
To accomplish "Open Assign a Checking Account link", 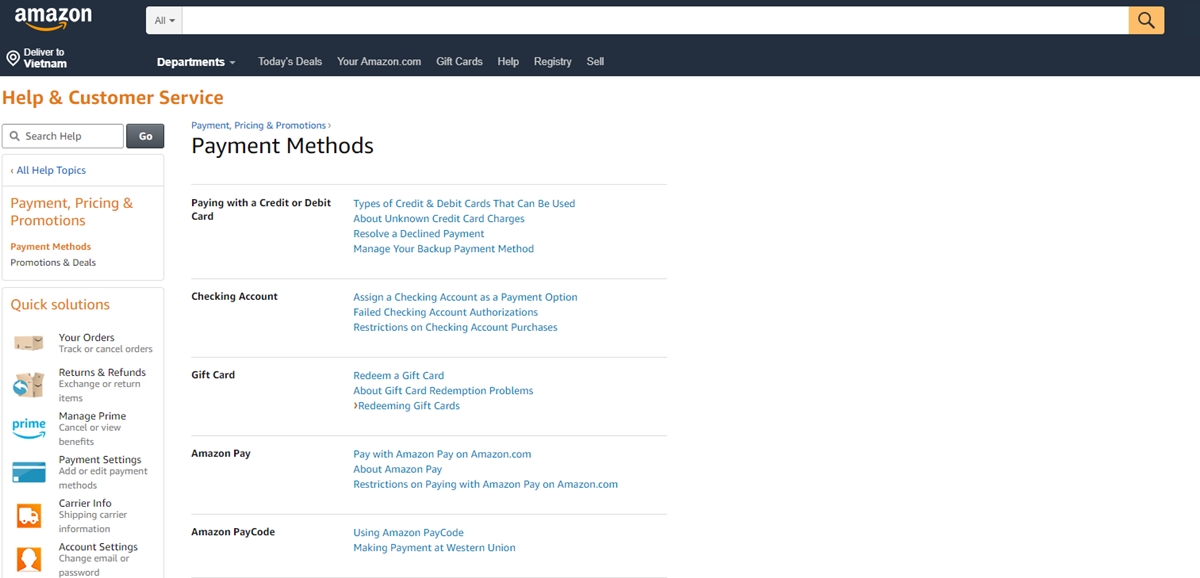I will tap(465, 297).
